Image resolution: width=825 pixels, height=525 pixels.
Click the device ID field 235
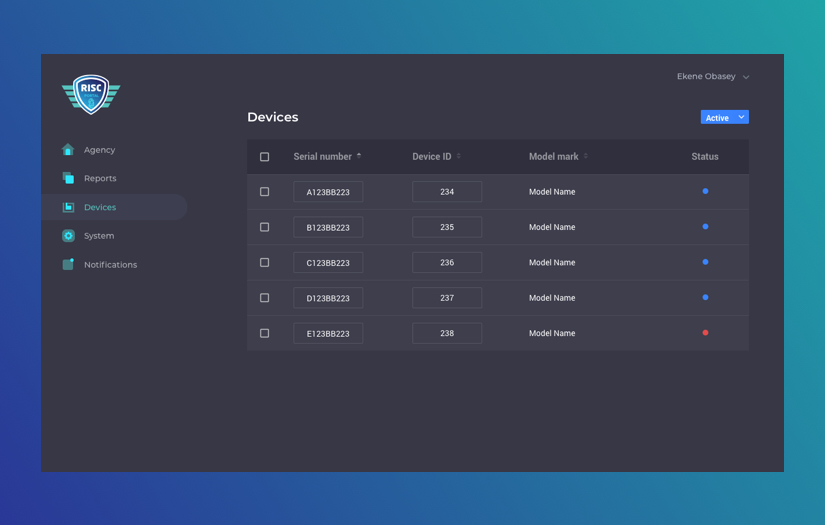[447, 227]
